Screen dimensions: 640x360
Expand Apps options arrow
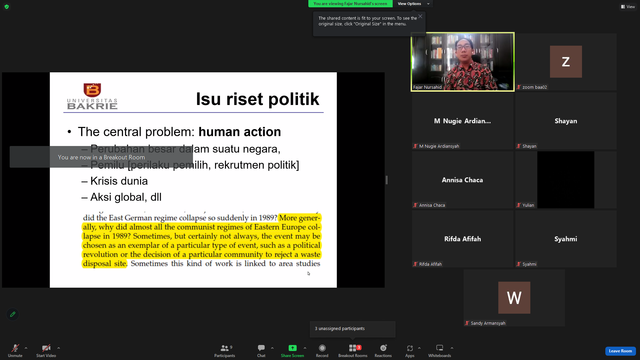pyautogui.click(x=419, y=348)
